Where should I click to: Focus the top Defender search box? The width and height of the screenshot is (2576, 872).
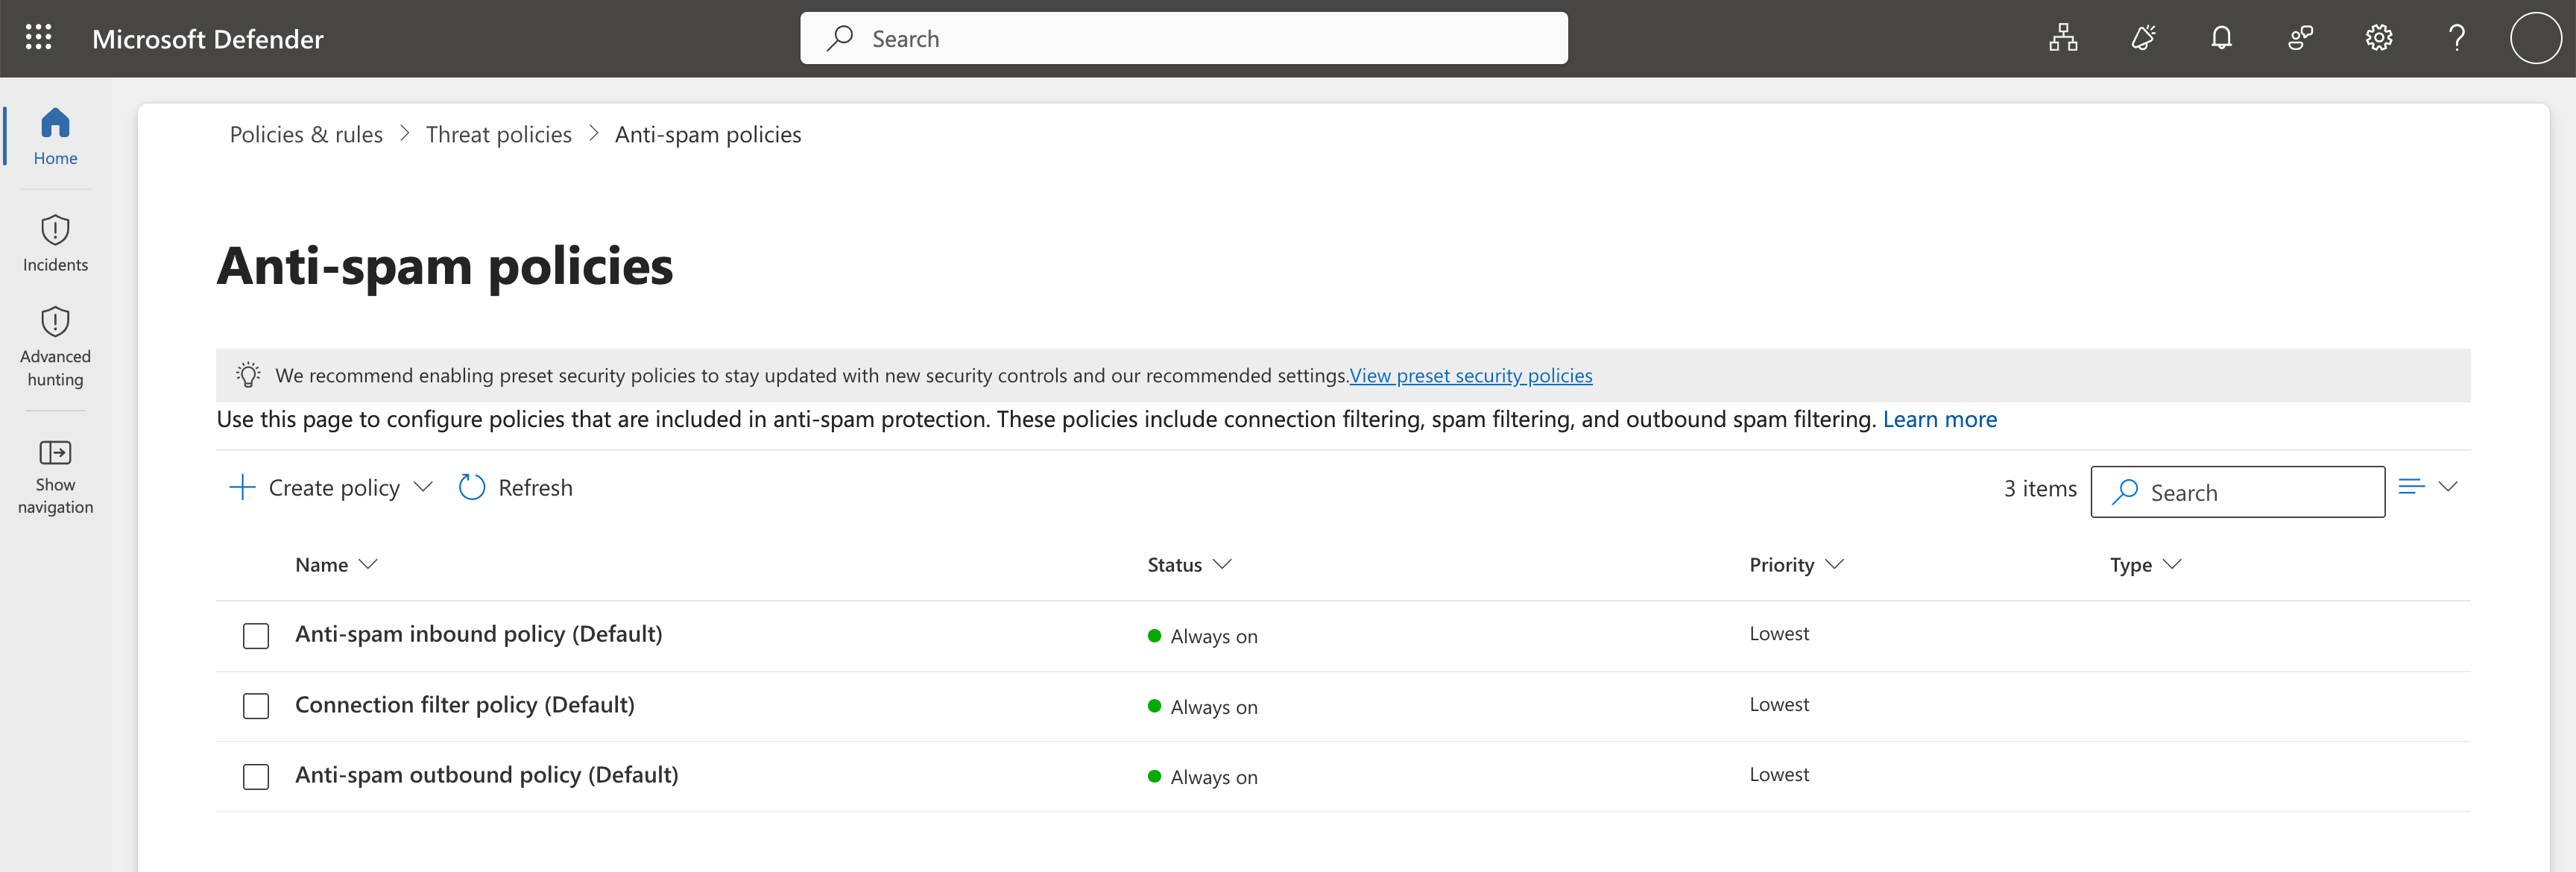(x=1183, y=38)
